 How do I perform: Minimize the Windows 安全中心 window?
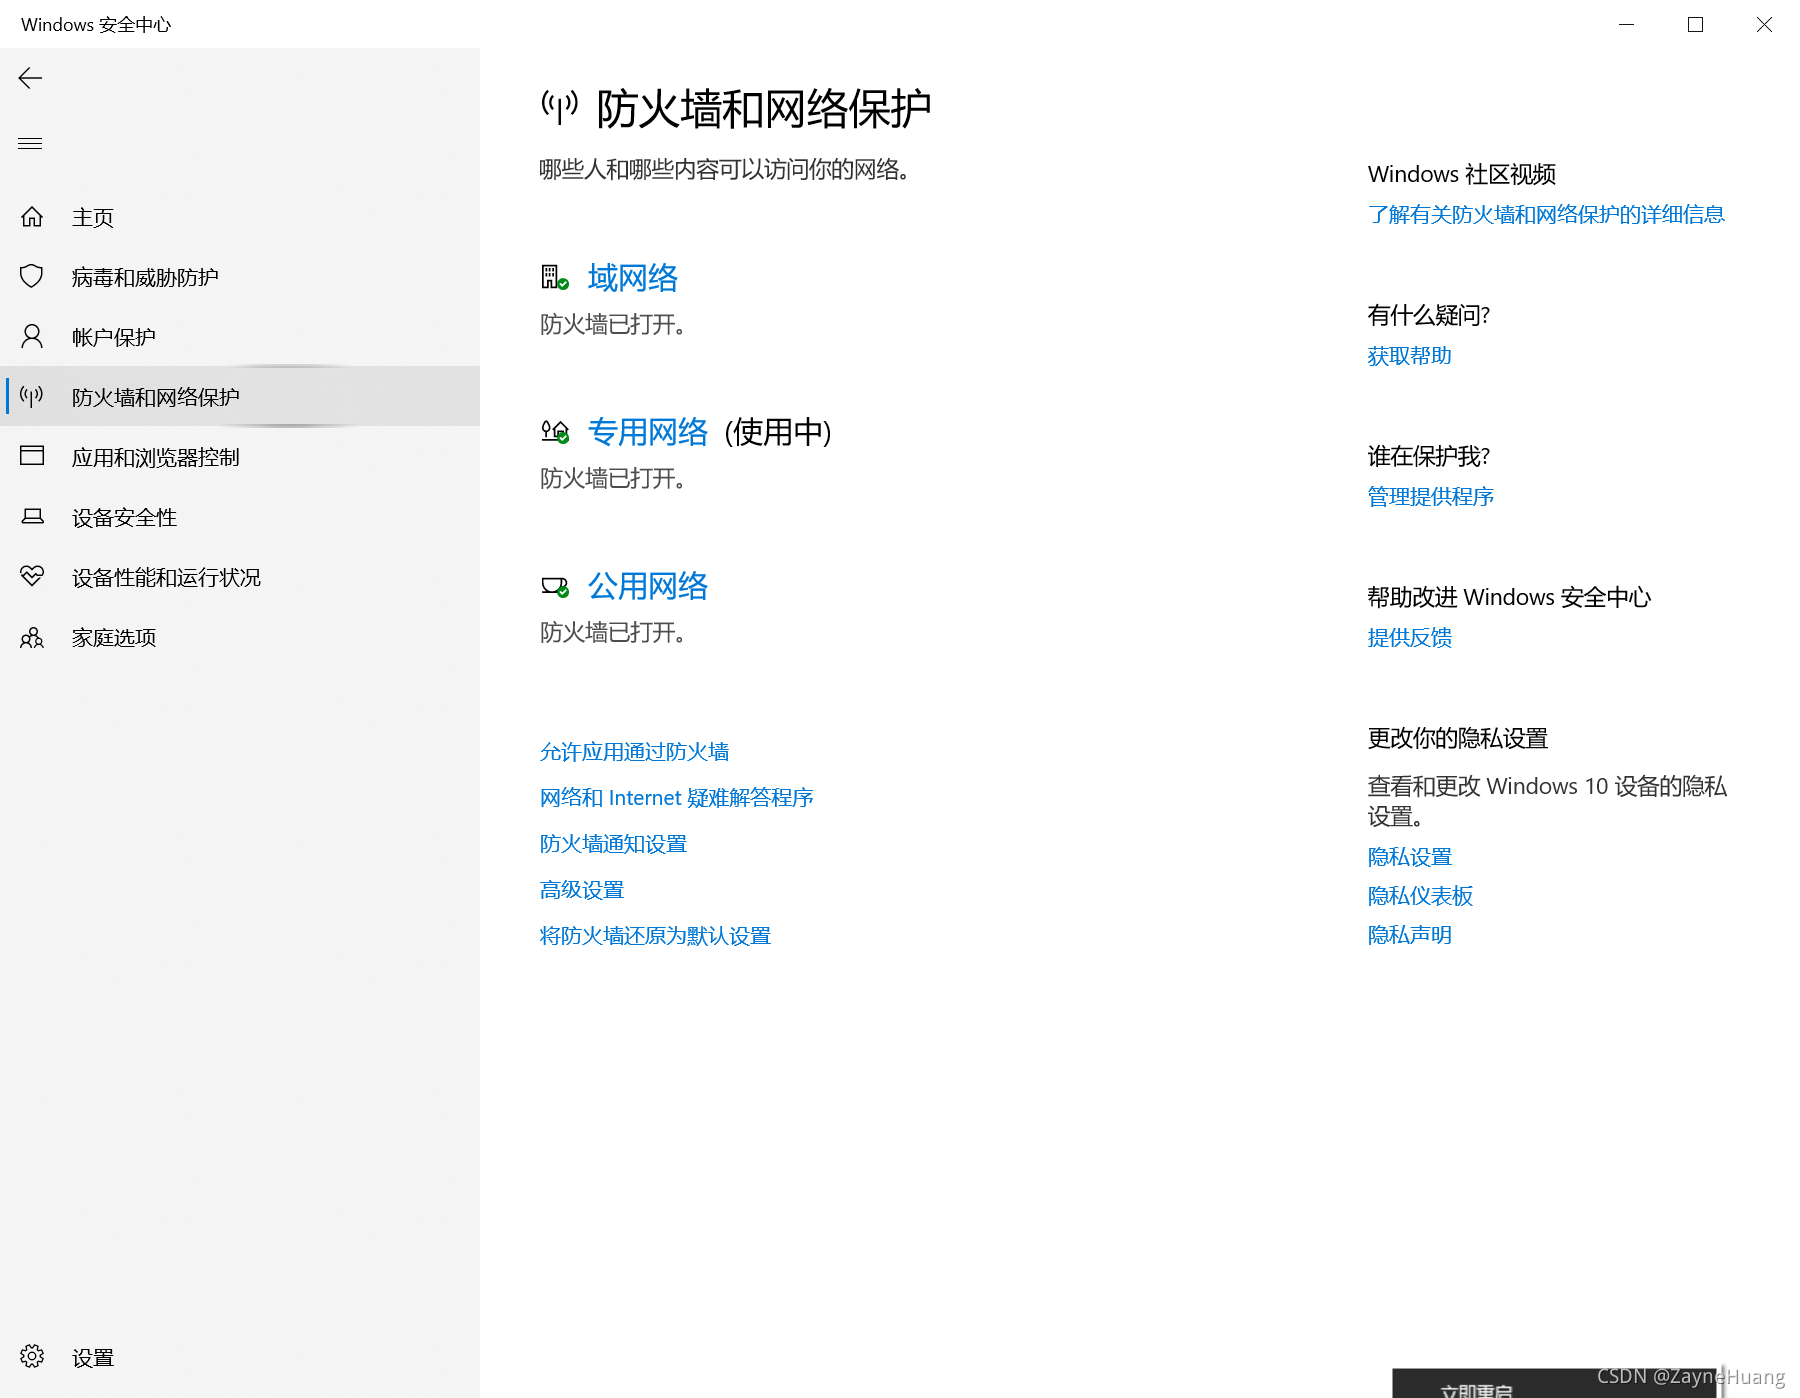[1626, 24]
